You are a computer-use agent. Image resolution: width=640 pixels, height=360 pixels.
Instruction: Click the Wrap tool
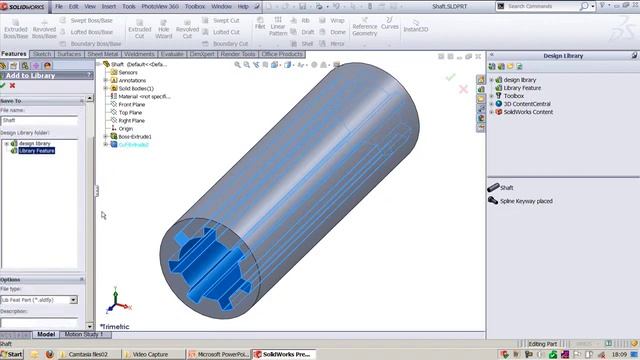coord(332,20)
